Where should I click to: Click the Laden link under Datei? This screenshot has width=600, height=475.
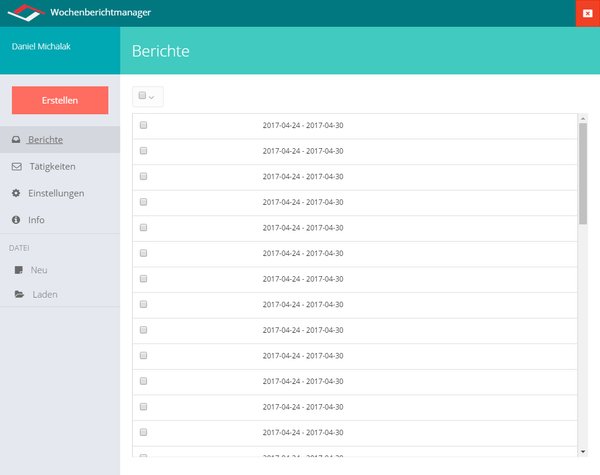point(45,294)
